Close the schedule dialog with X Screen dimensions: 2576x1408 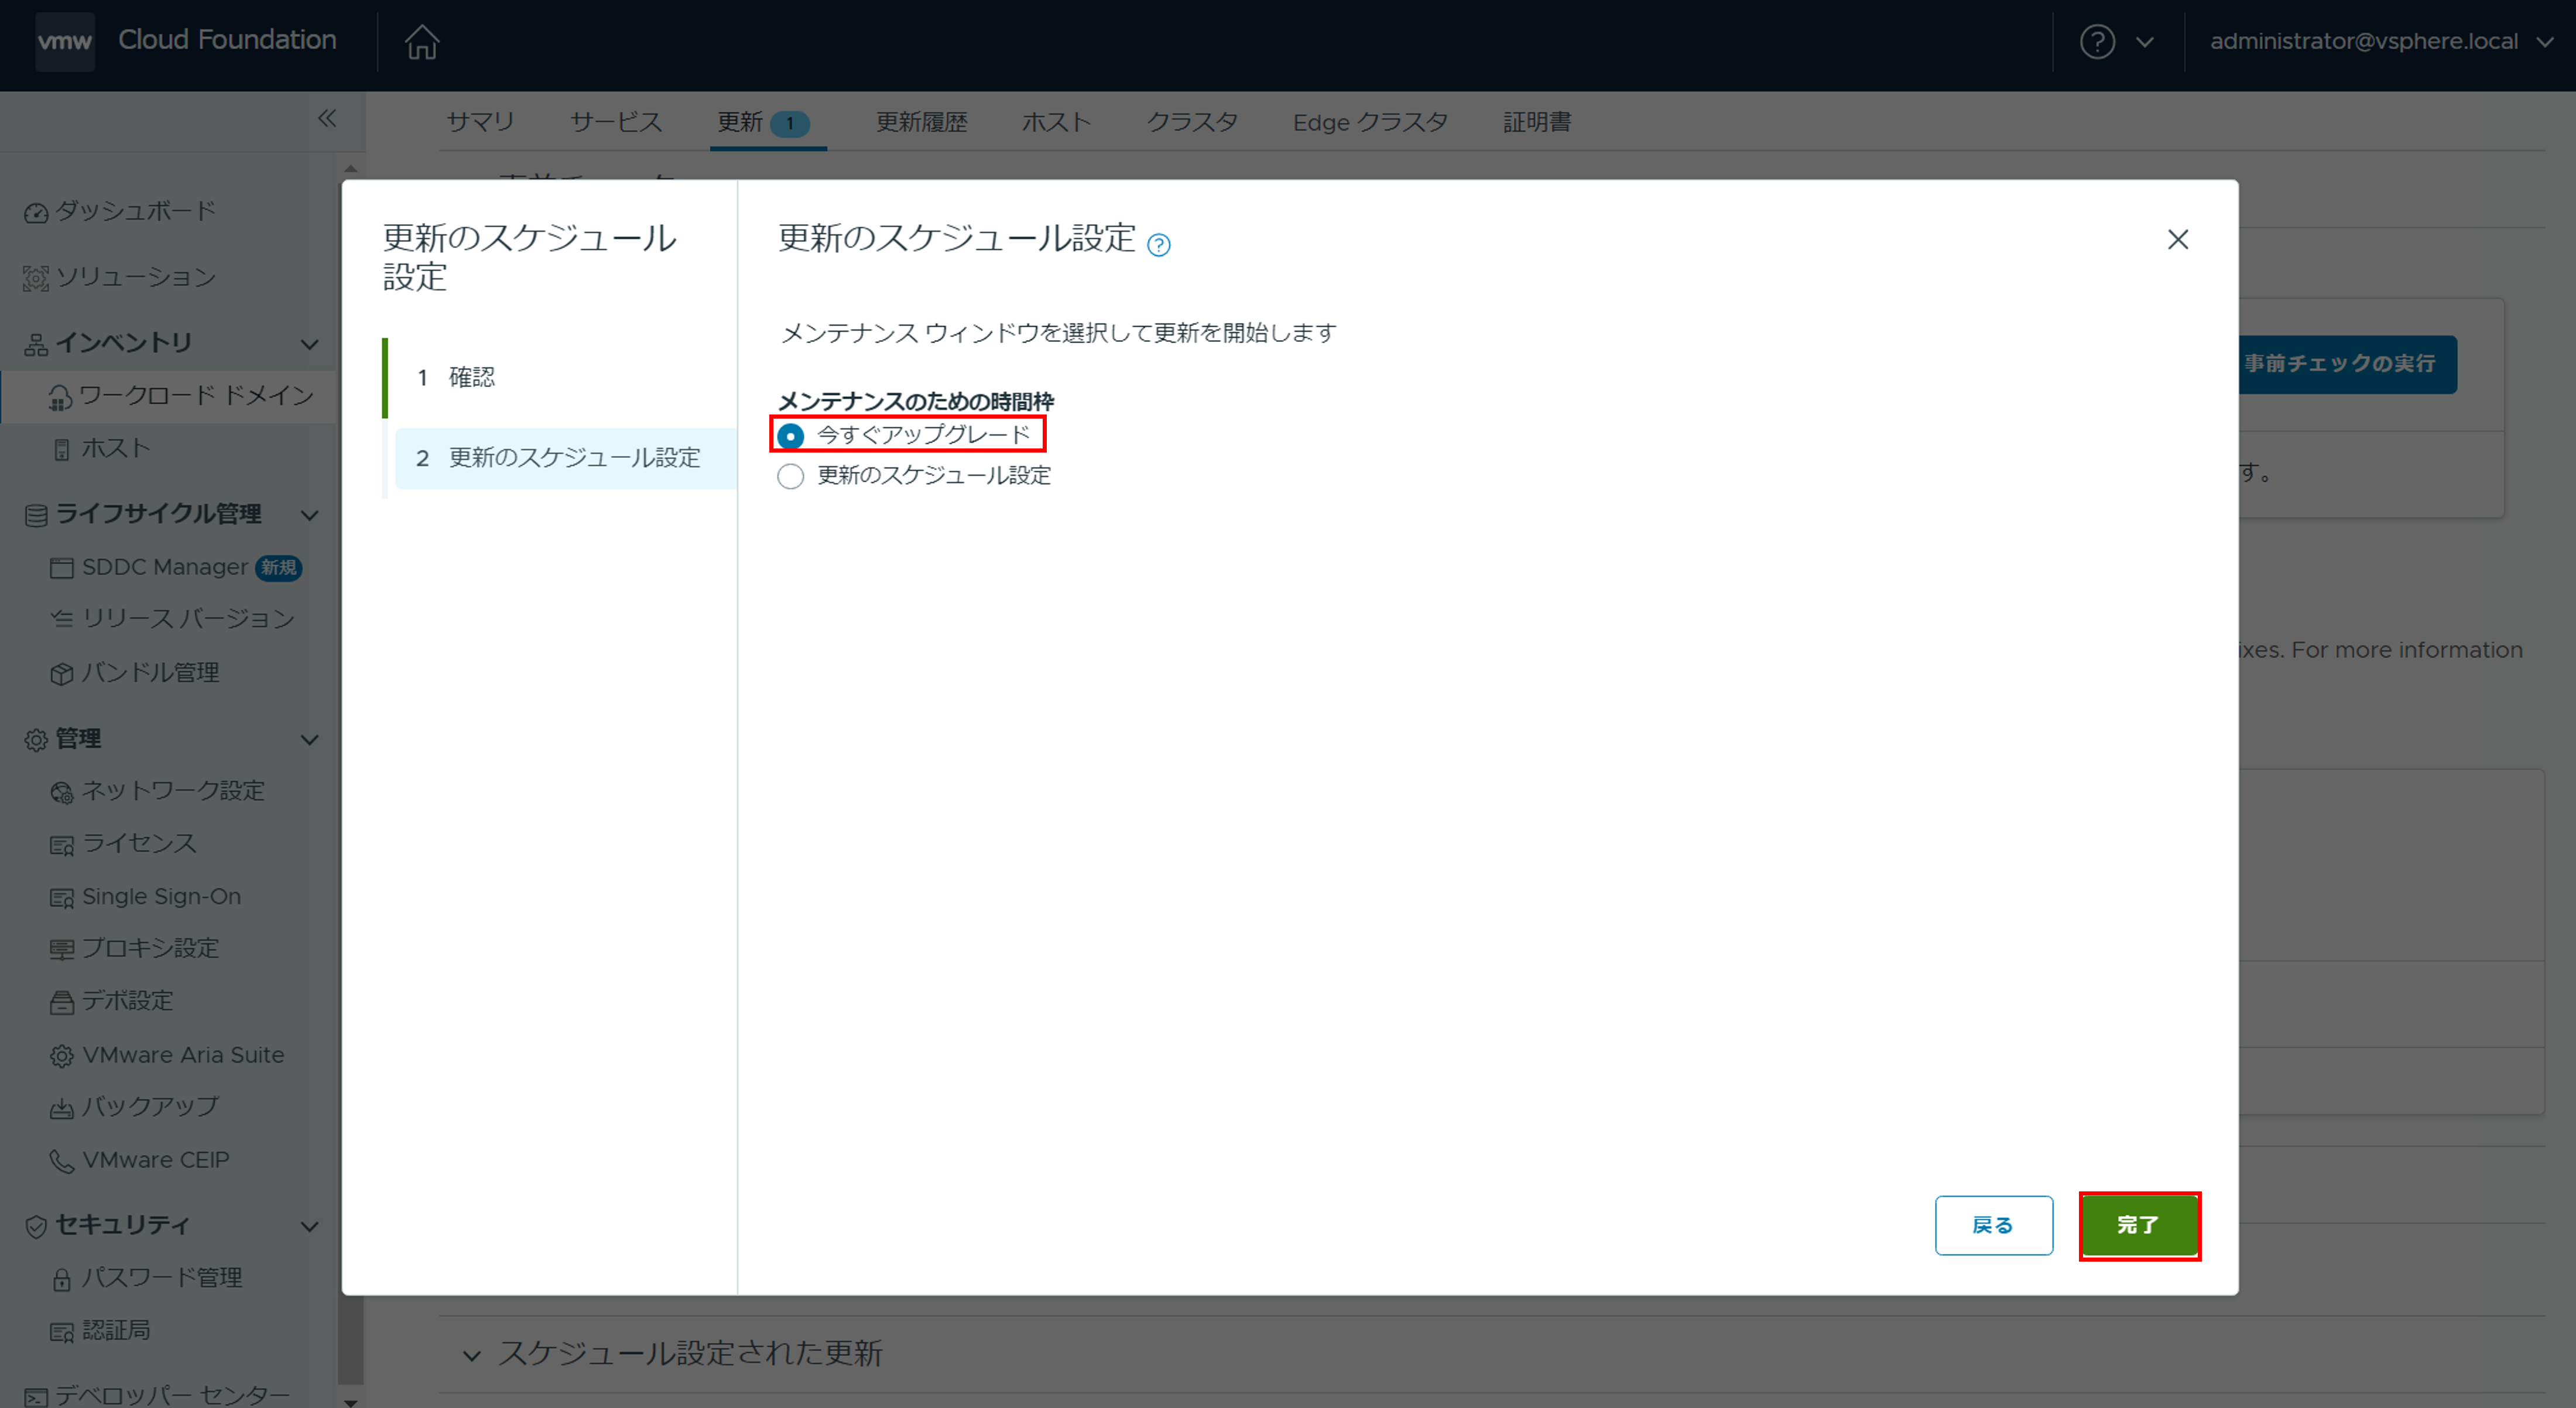pyautogui.click(x=2177, y=240)
